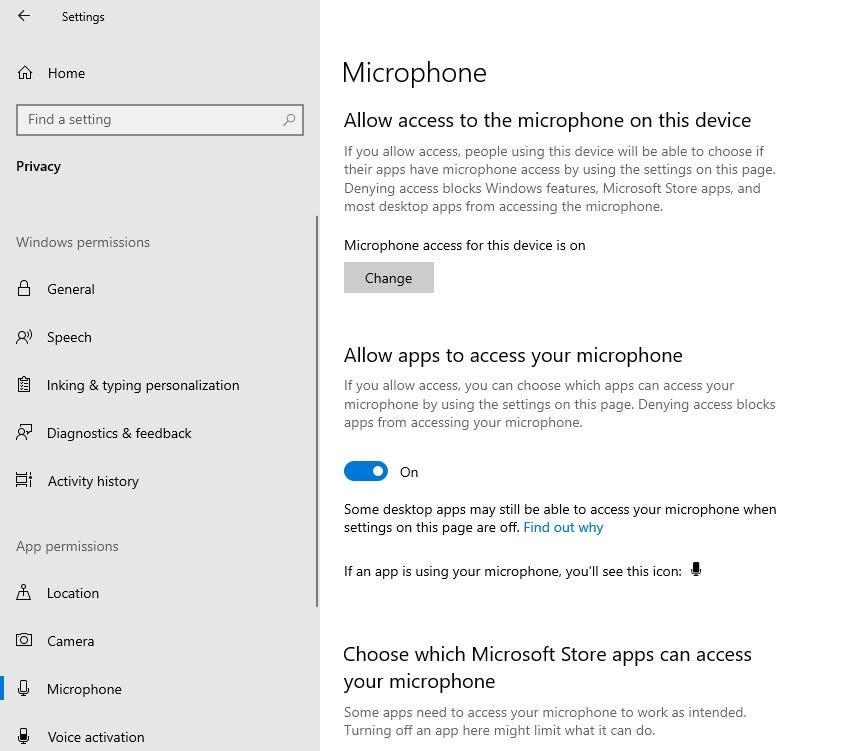Click the 'Allow apps to access your microphone' heading

coord(513,355)
